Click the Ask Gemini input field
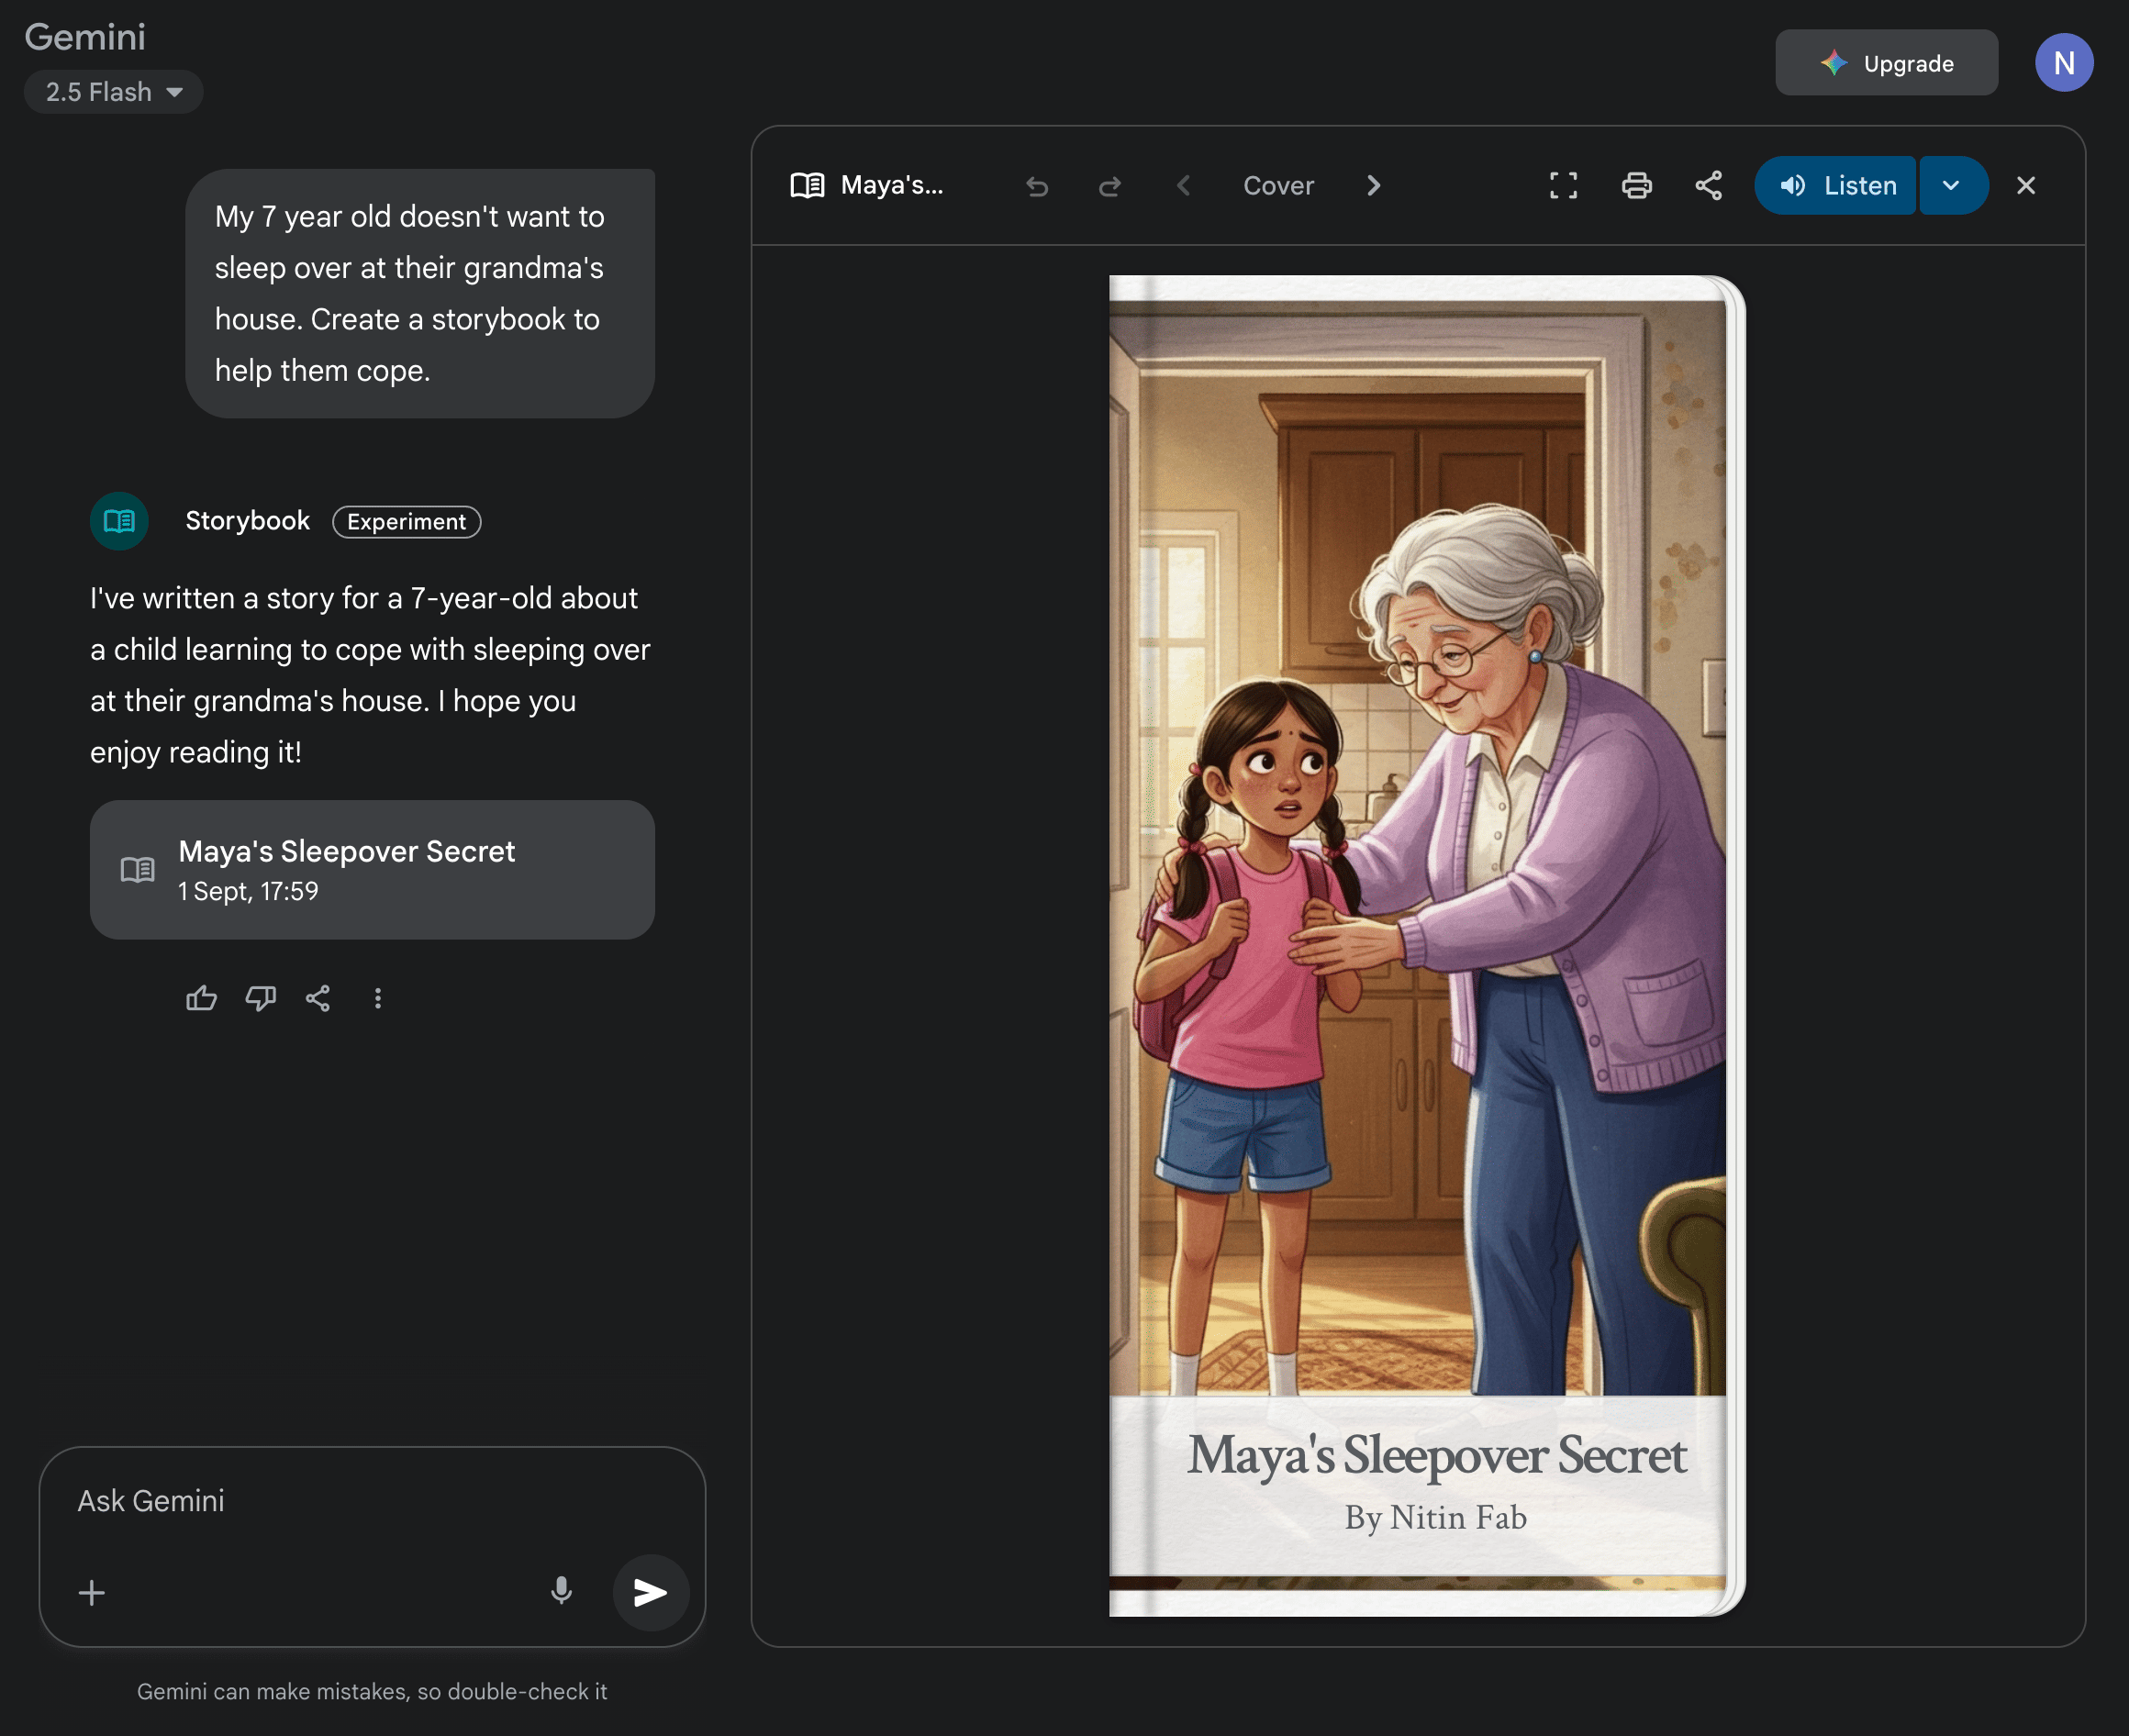2129x1736 pixels. pos(372,1501)
